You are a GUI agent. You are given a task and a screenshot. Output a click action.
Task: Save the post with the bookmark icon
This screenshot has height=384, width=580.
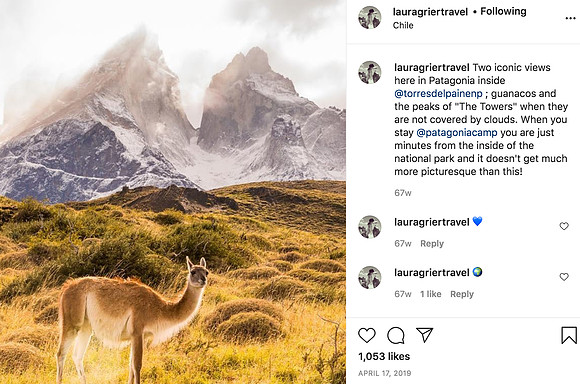(569, 335)
